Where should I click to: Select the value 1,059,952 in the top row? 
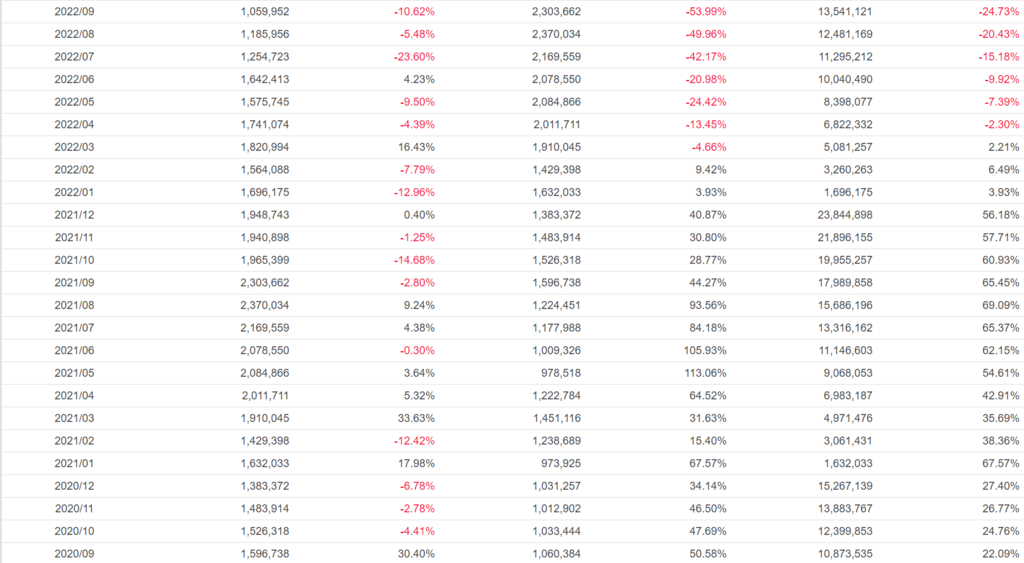click(265, 12)
